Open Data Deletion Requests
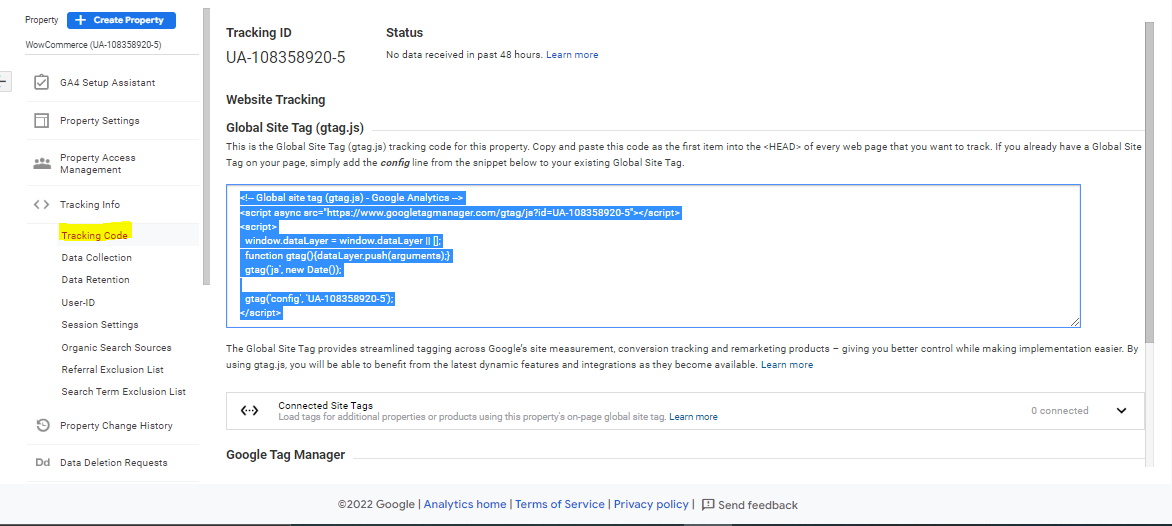Screen dimensions: 1172x526 point(113,462)
